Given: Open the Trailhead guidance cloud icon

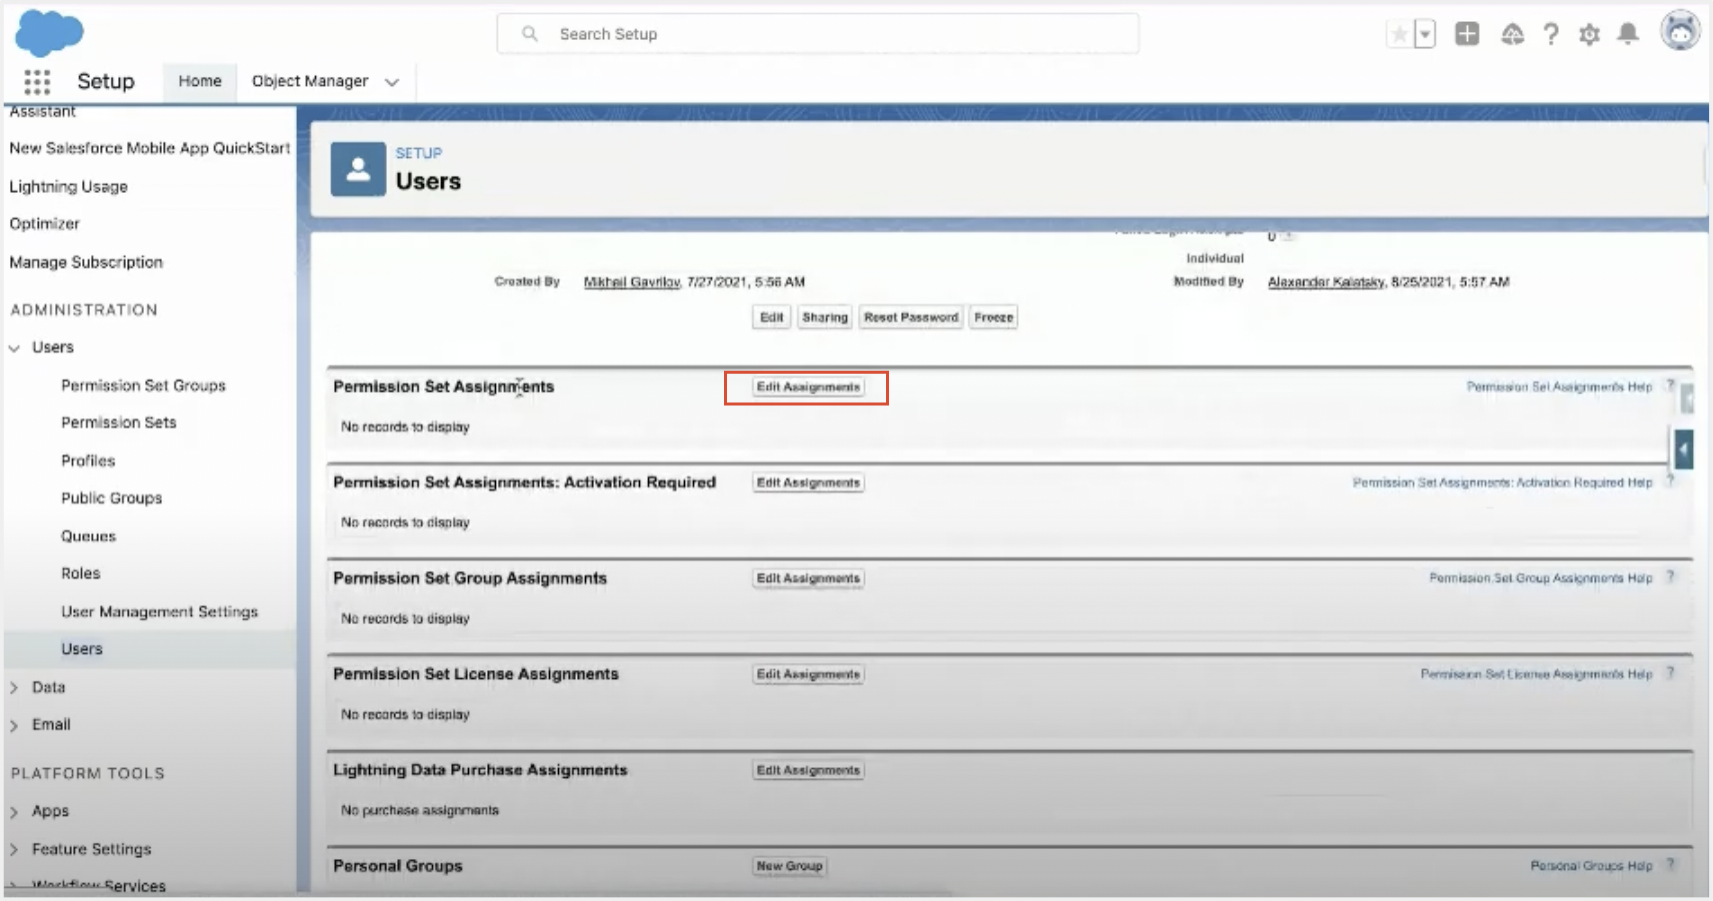Looking at the screenshot, I should tap(1512, 35).
